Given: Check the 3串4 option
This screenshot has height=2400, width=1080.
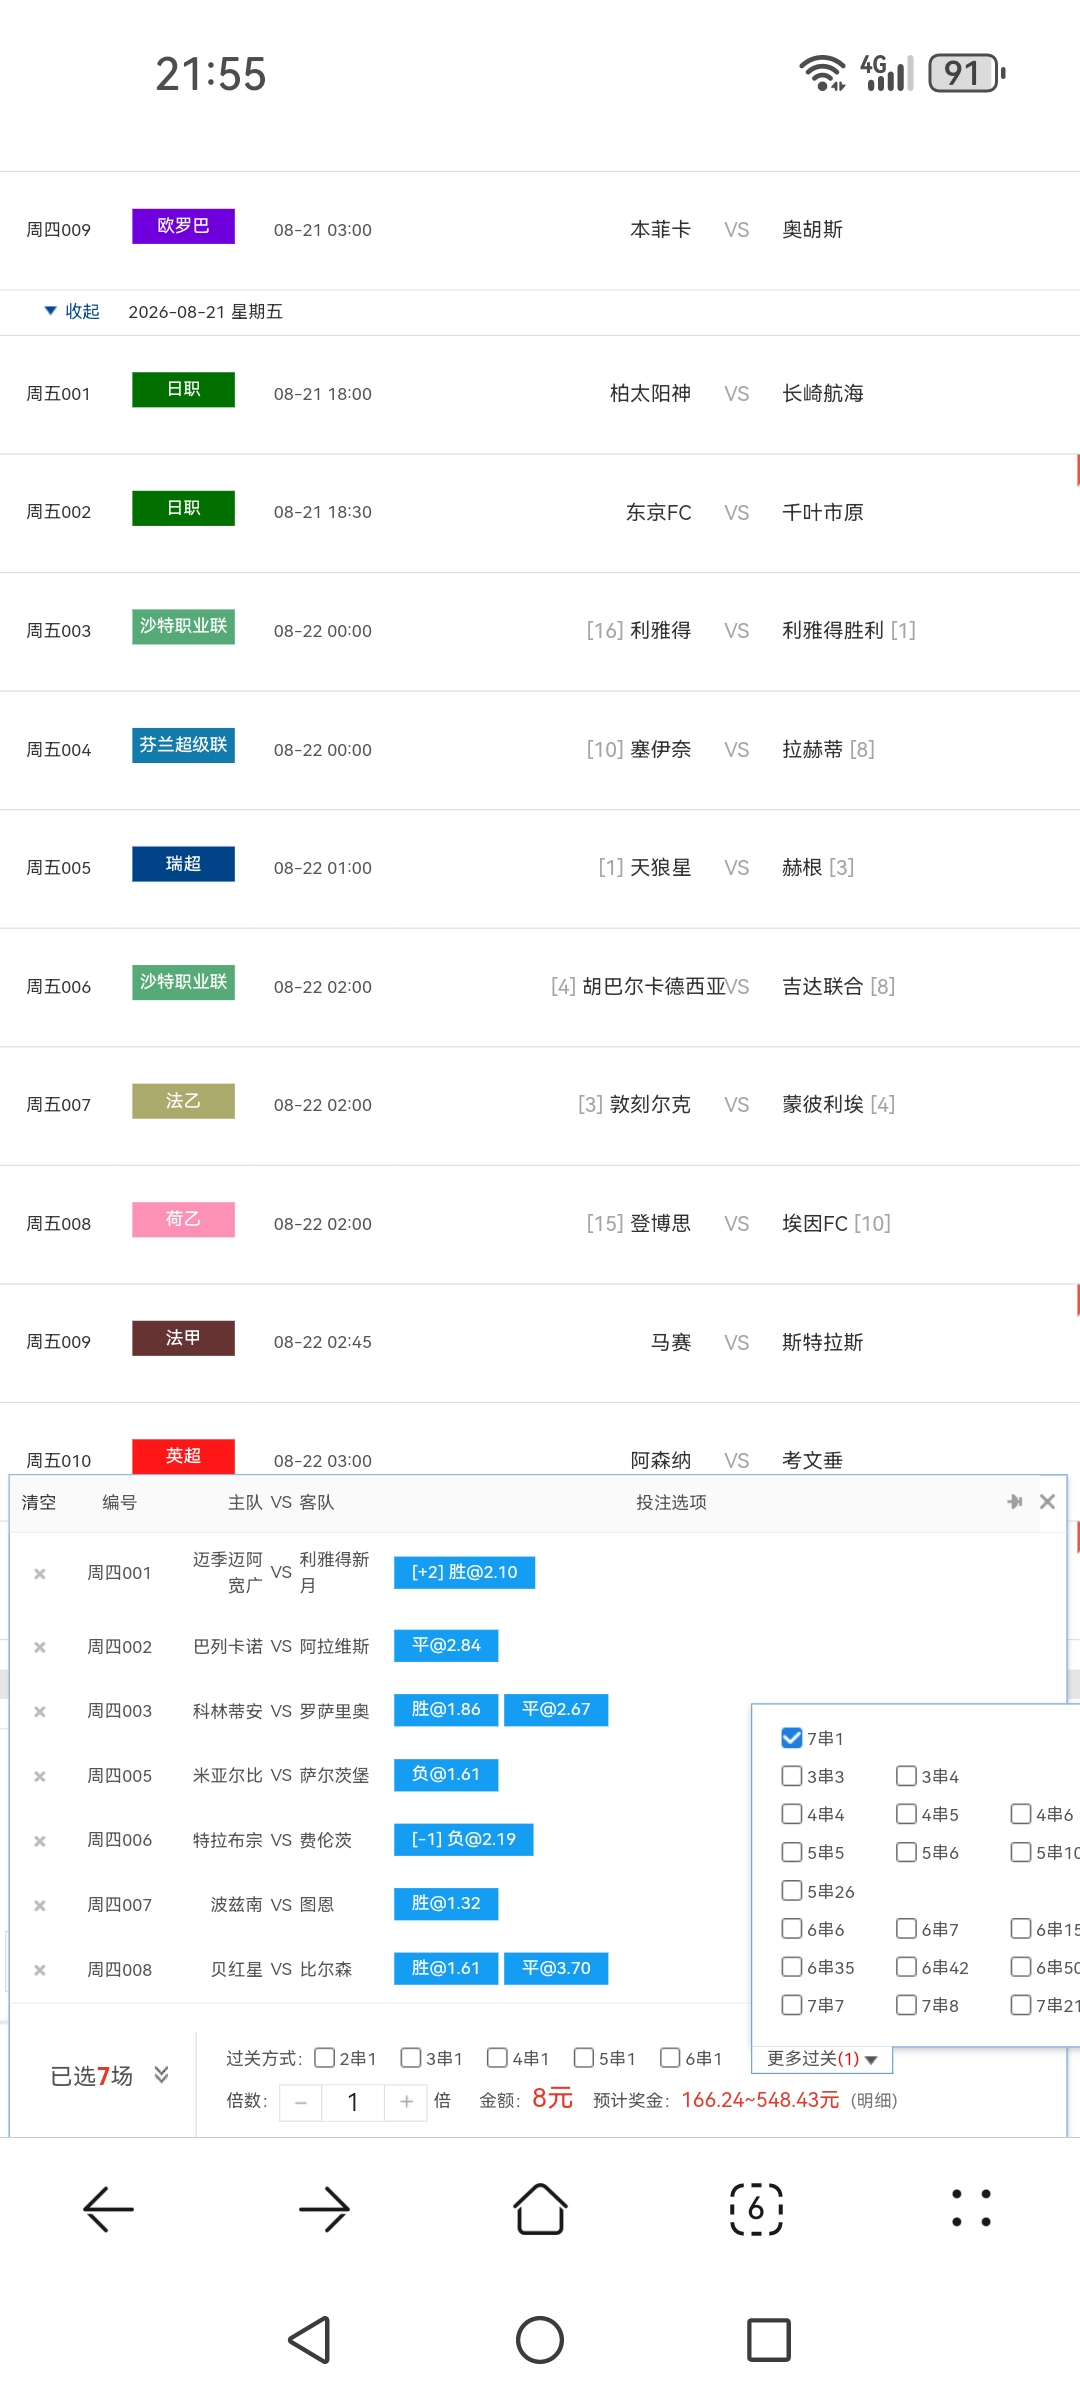Looking at the screenshot, I should click(x=906, y=1776).
